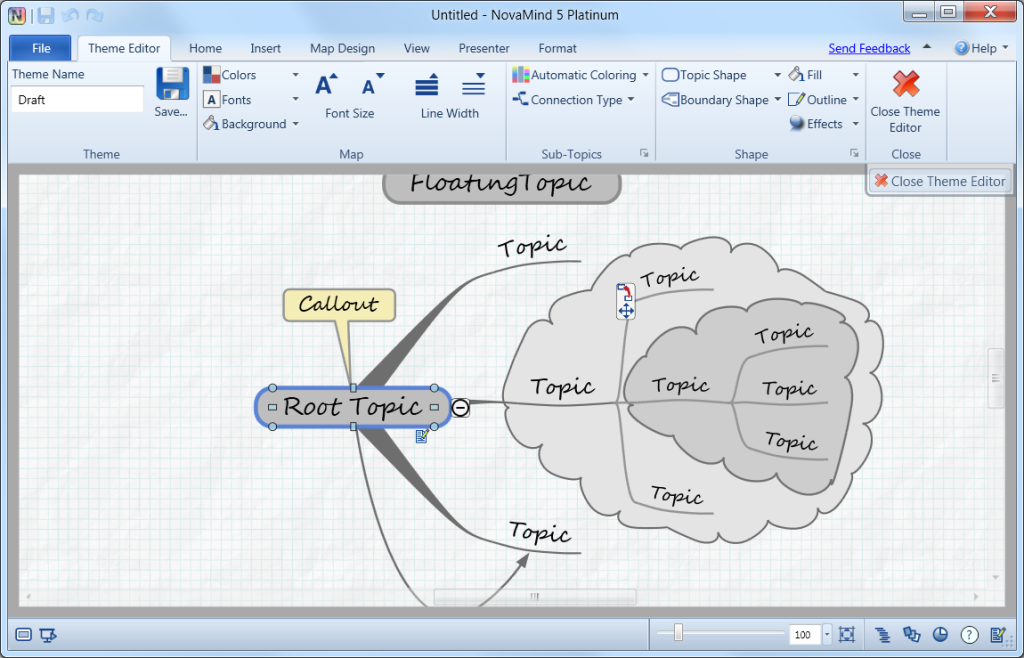Select the Theme Editor tab
1024x658 pixels.
tap(124, 48)
